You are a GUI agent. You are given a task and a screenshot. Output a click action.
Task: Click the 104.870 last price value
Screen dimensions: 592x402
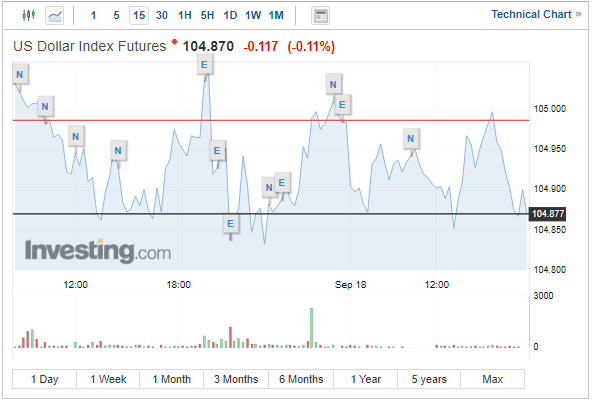208,46
